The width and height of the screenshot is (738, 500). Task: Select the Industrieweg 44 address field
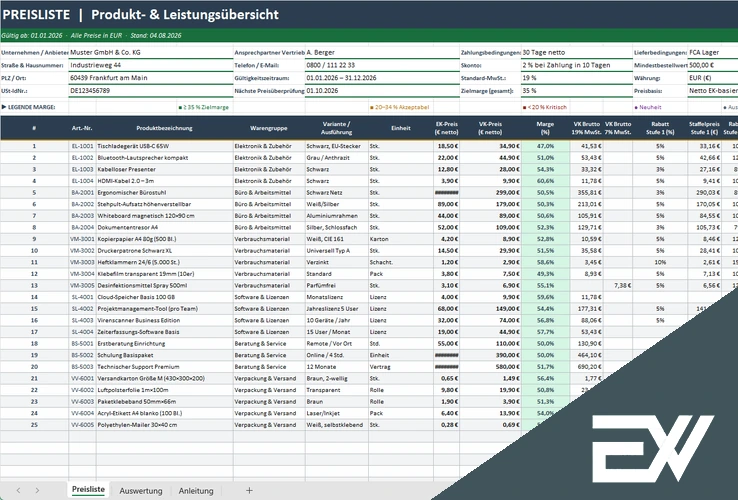pyautogui.click(x=151, y=65)
